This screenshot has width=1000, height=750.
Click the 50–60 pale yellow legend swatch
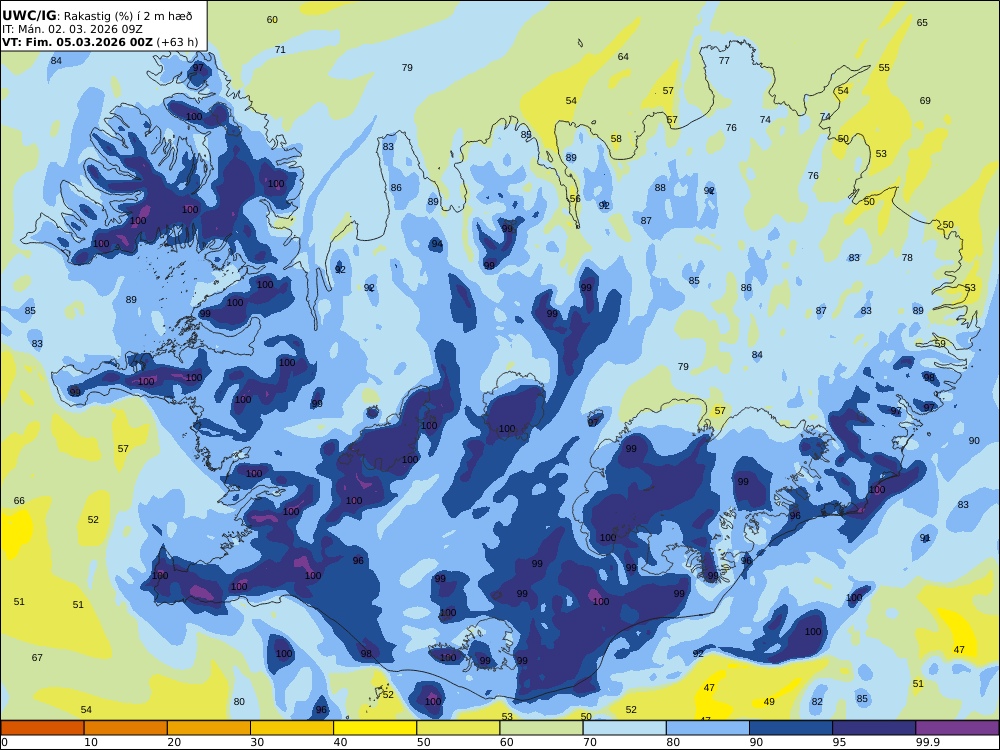(x=459, y=728)
